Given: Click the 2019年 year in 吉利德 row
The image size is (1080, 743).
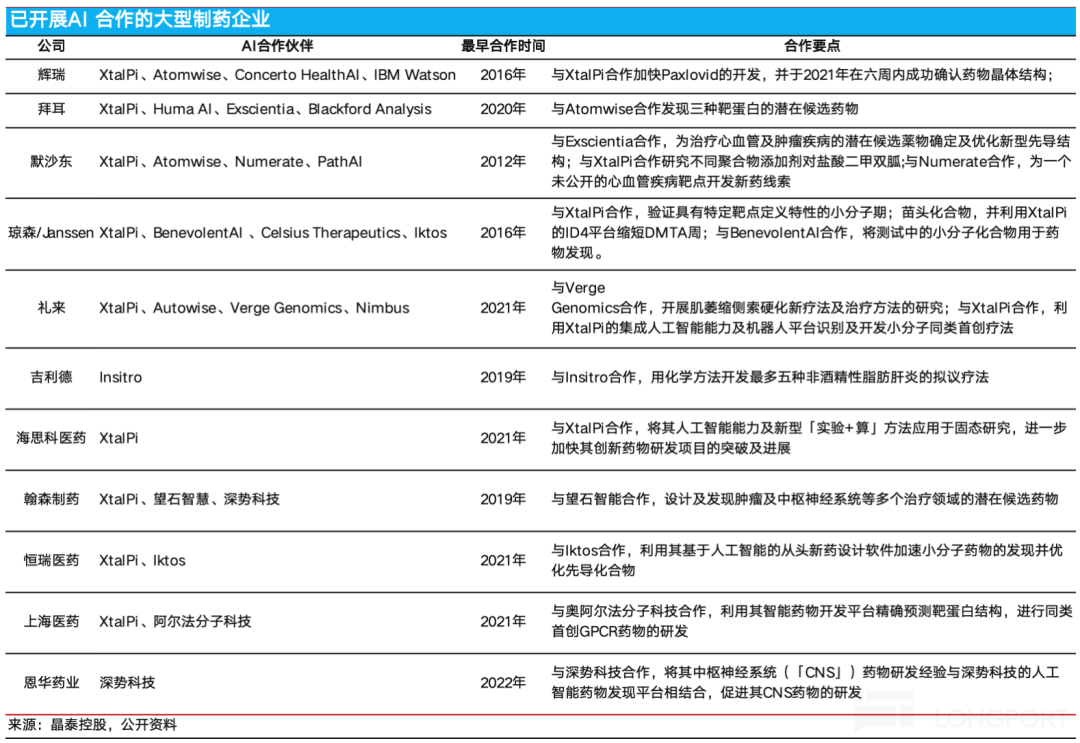Looking at the screenshot, I should [x=503, y=377].
